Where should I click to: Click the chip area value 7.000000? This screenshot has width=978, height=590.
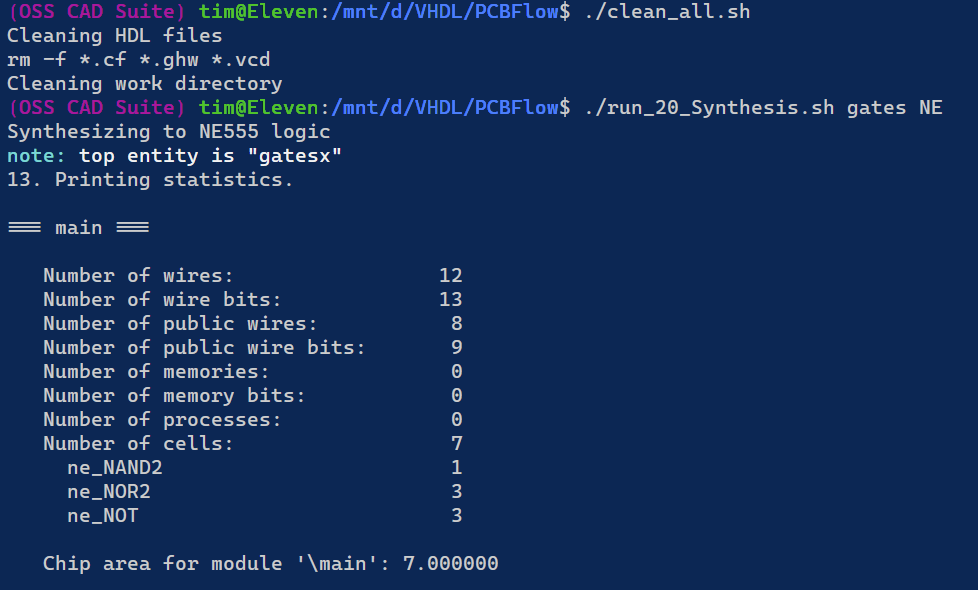click(x=450, y=564)
